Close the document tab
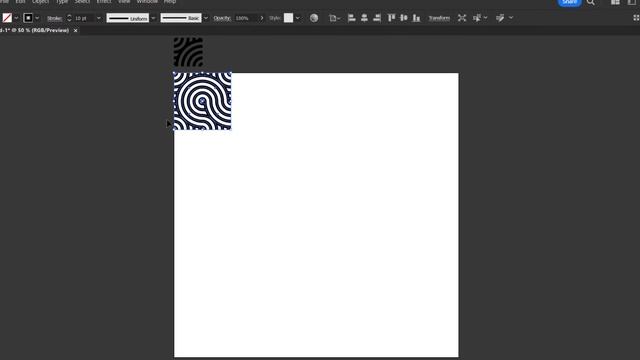Screen dimensions: 640x360 pos(76,31)
